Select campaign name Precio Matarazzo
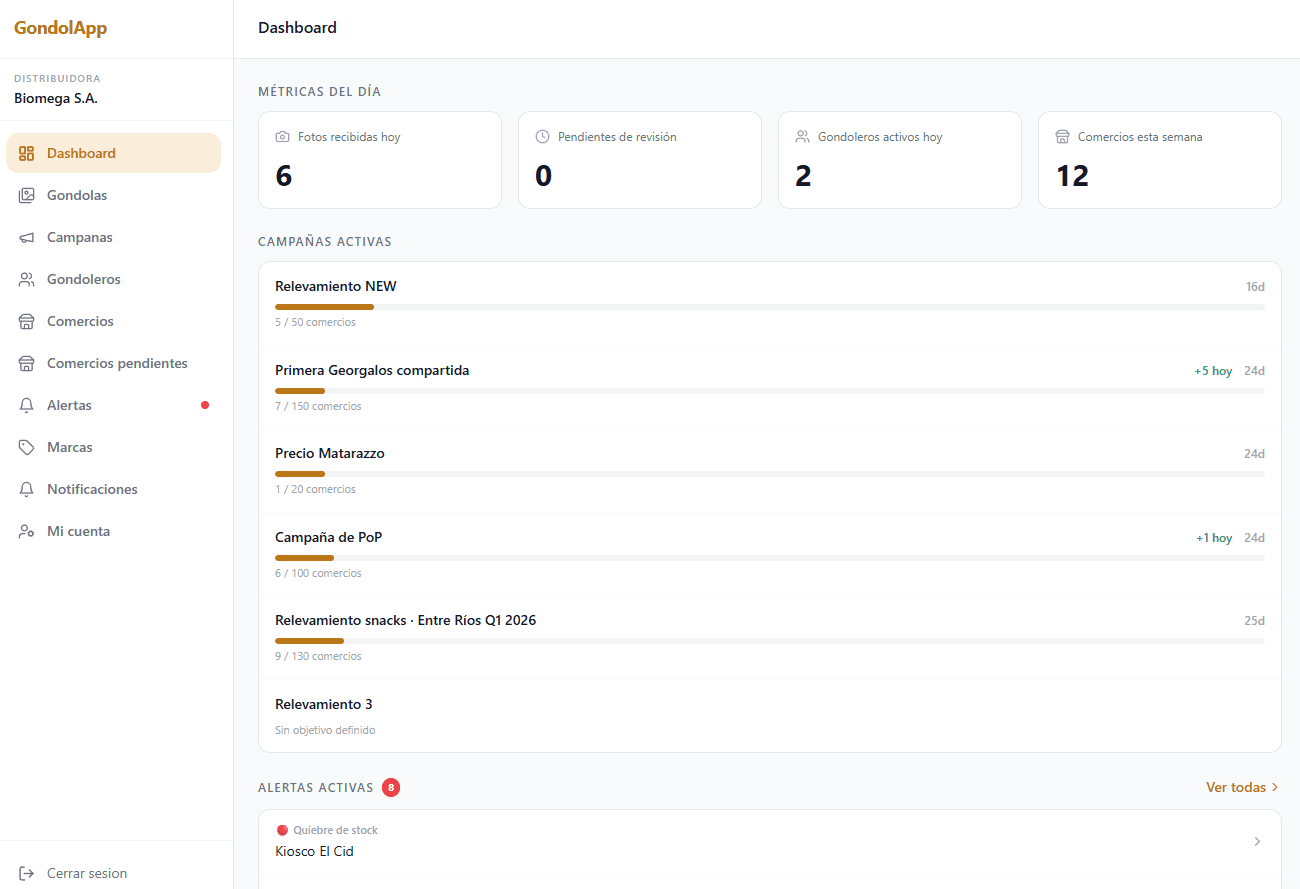Viewport: 1300px width, 889px height. [x=330, y=453]
